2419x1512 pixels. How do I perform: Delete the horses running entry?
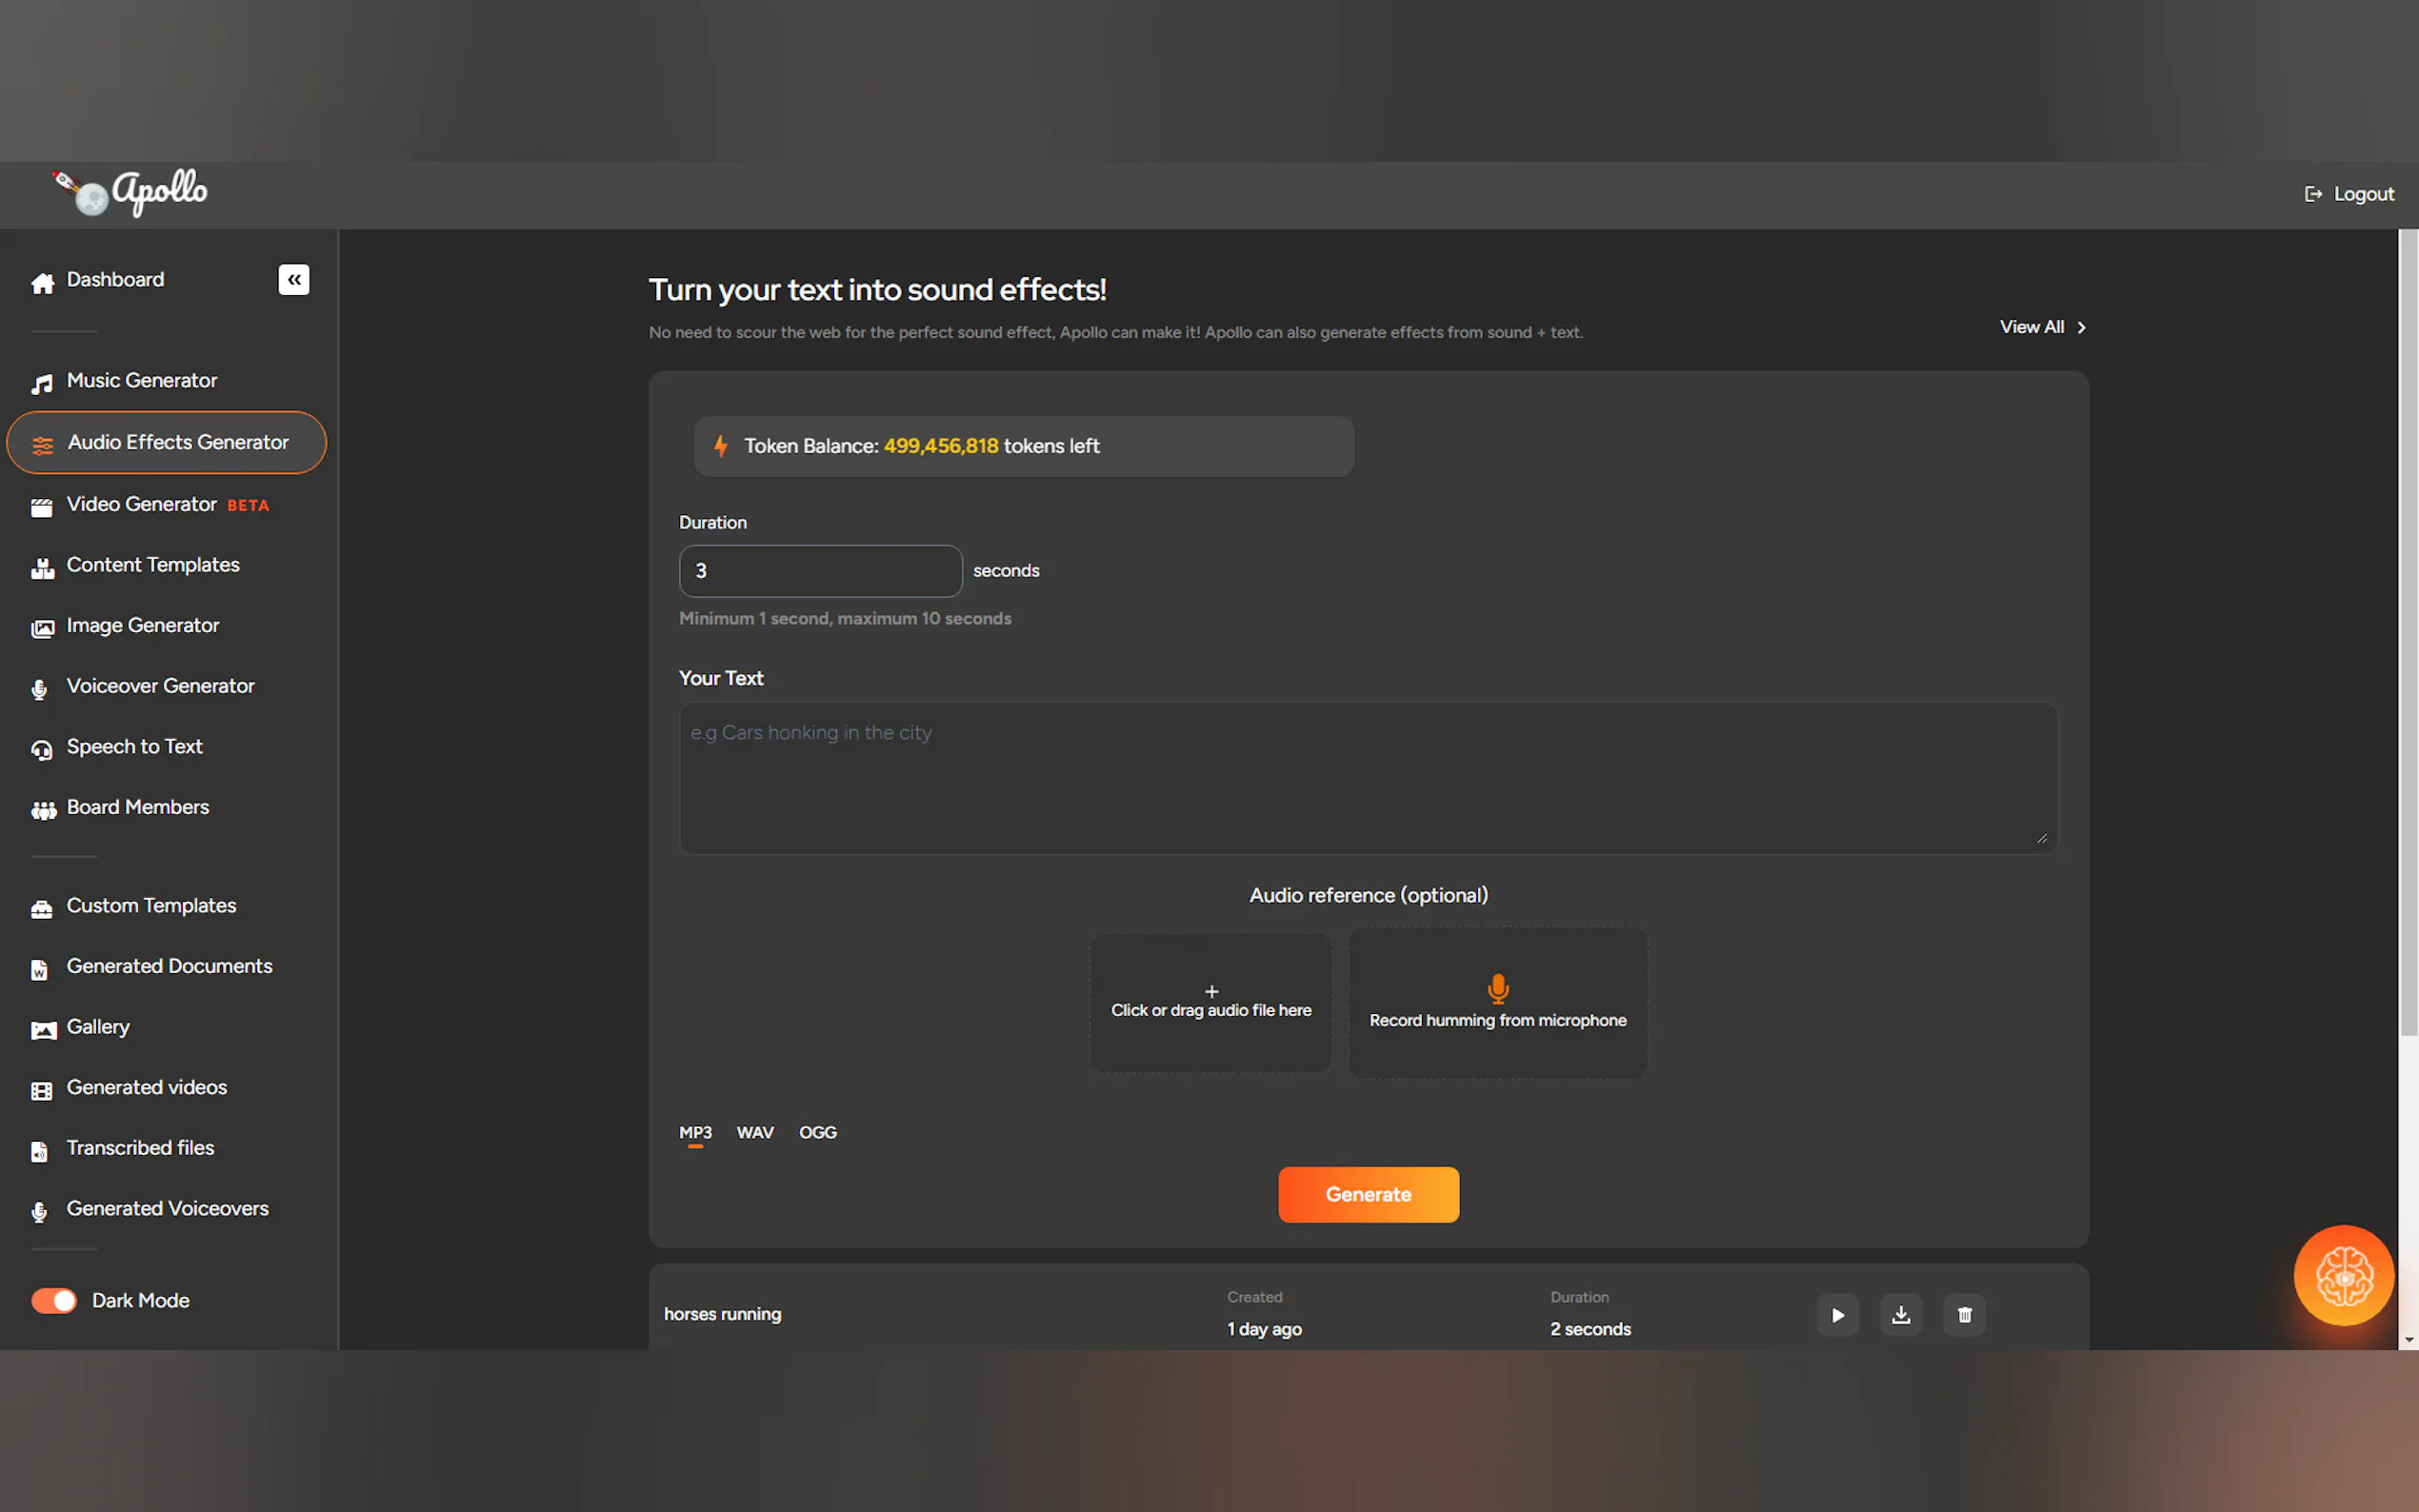tap(1964, 1315)
